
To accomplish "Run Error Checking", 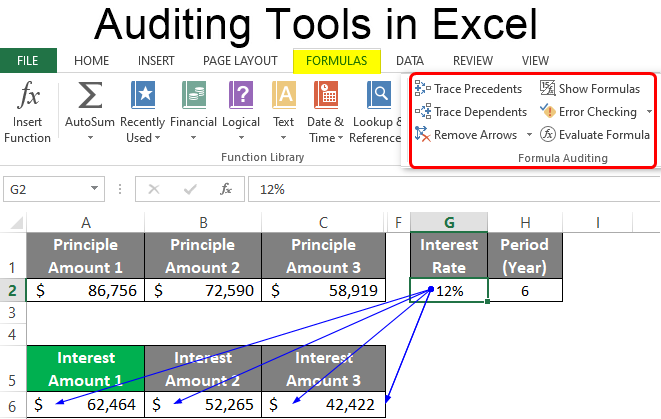I will (x=588, y=112).
